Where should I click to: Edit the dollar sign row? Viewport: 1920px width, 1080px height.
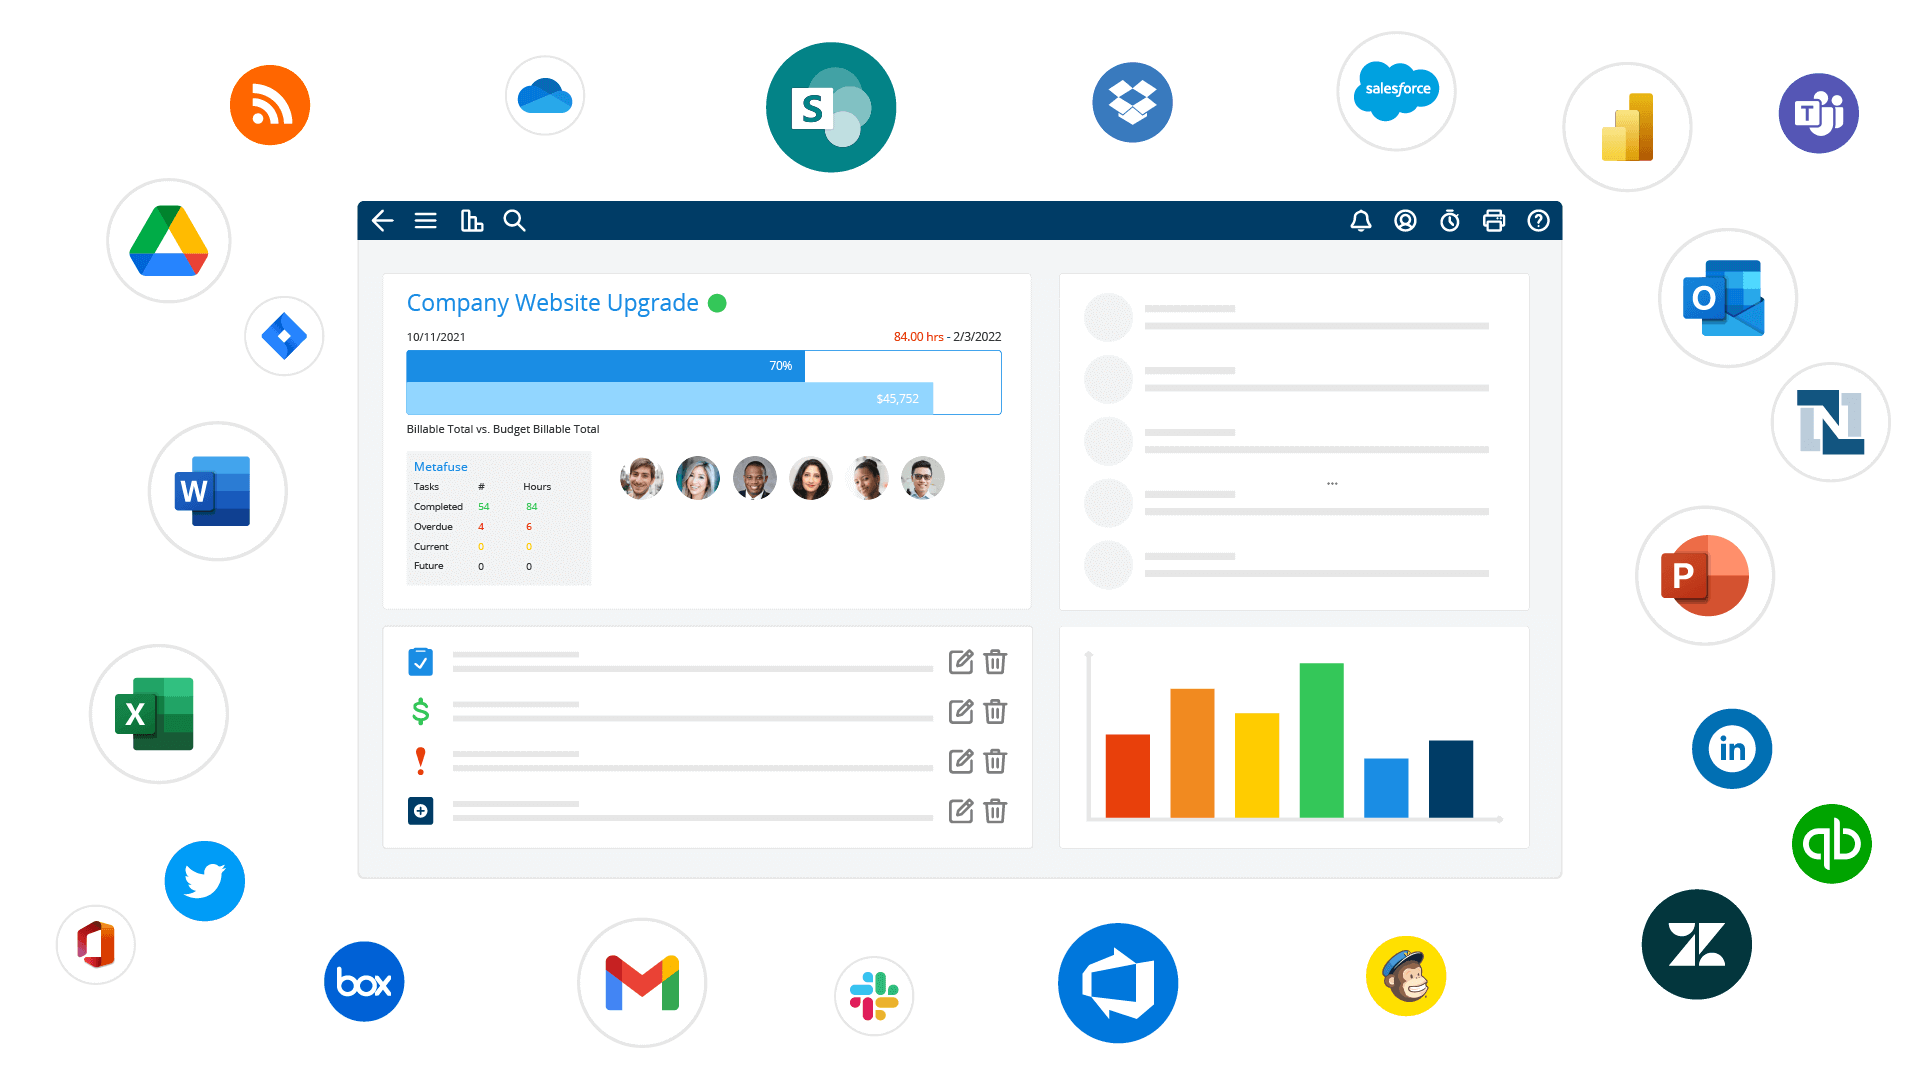tap(961, 712)
